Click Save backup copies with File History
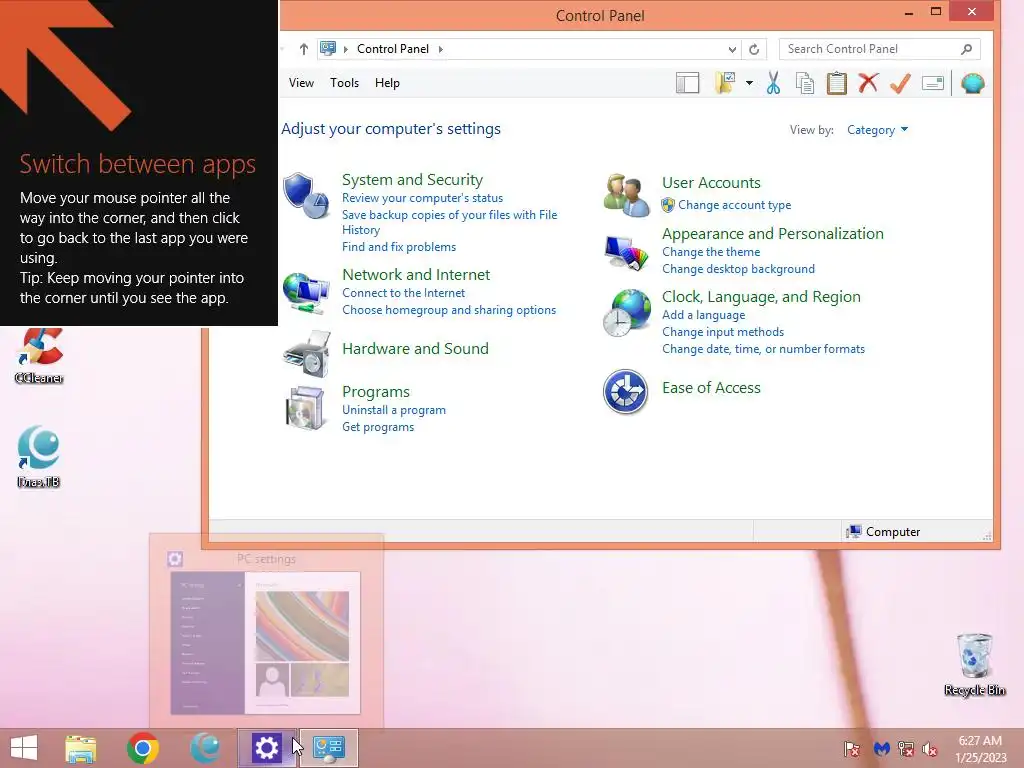This screenshot has width=1024, height=768. pos(449,222)
